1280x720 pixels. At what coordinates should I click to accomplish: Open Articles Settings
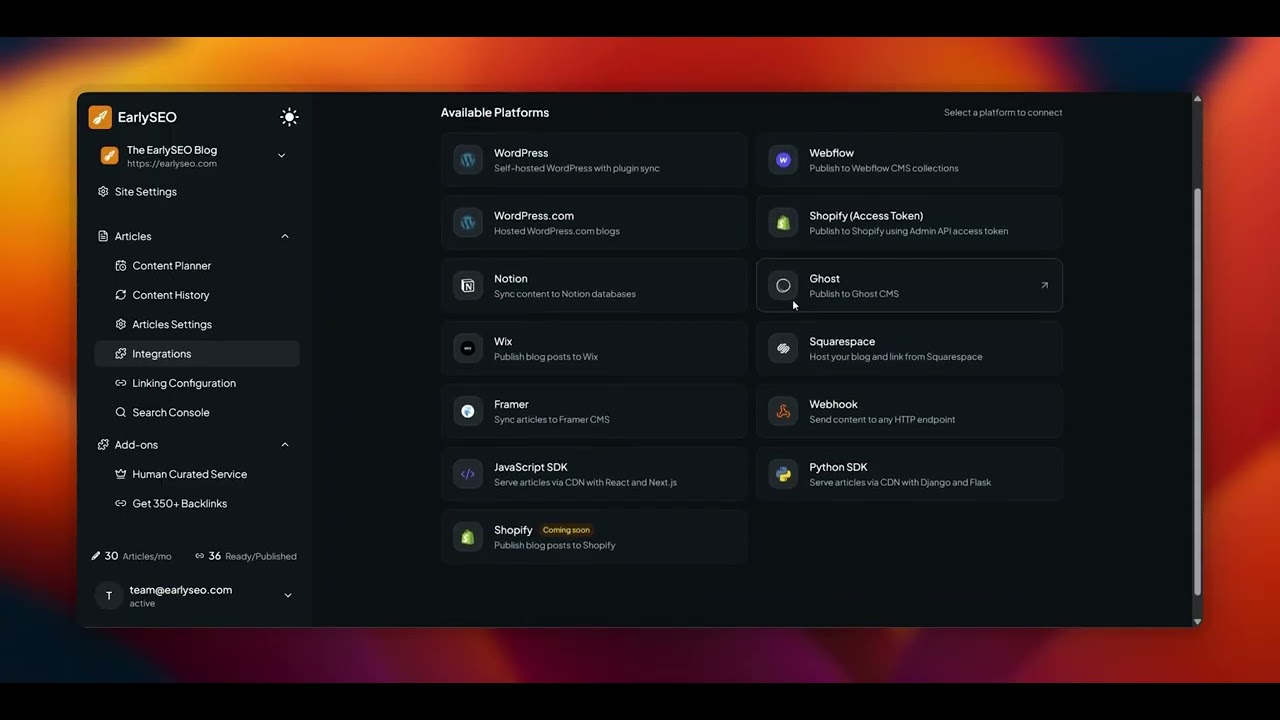171,325
